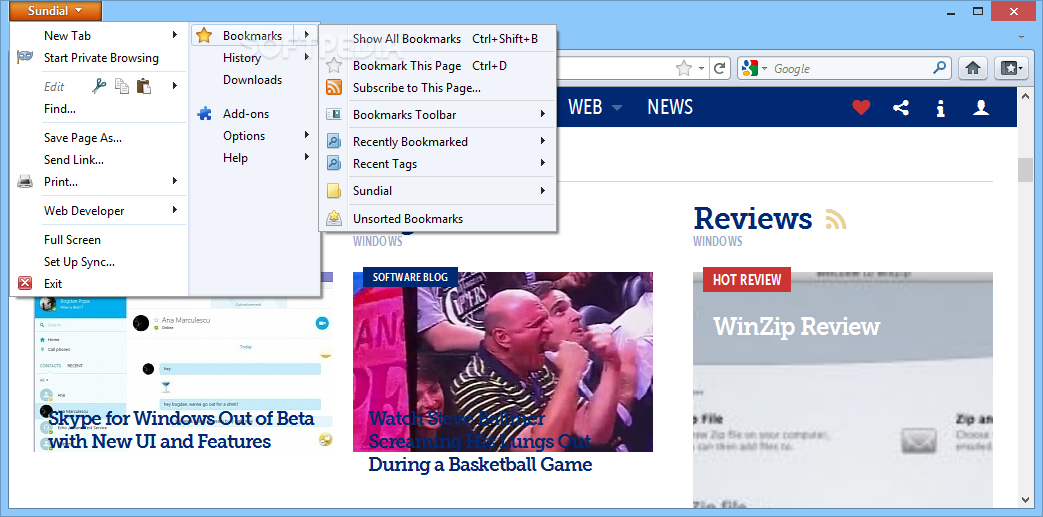Viewport: 1043px width, 517px height.
Task: Open the NEWS link in site navigation
Action: pyautogui.click(x=670, y=107)
